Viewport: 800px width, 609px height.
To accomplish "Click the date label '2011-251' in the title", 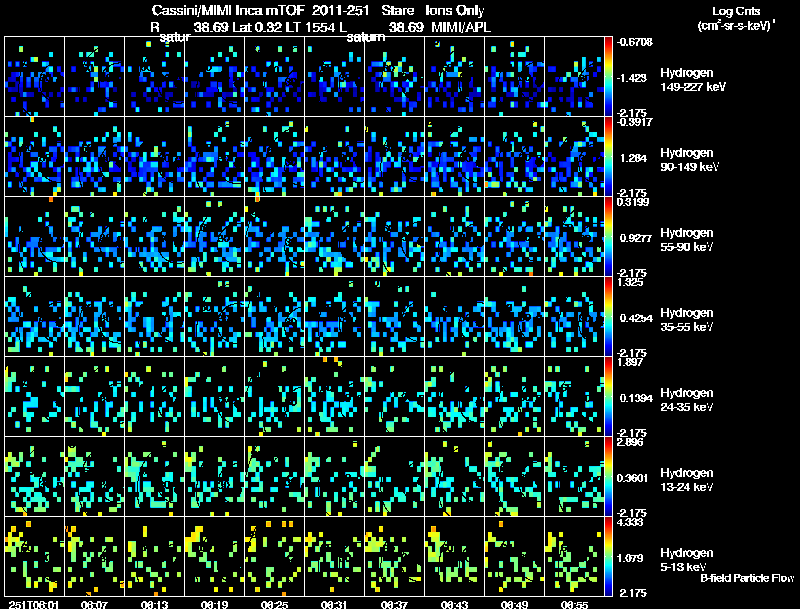I will [x=340, y=10].
